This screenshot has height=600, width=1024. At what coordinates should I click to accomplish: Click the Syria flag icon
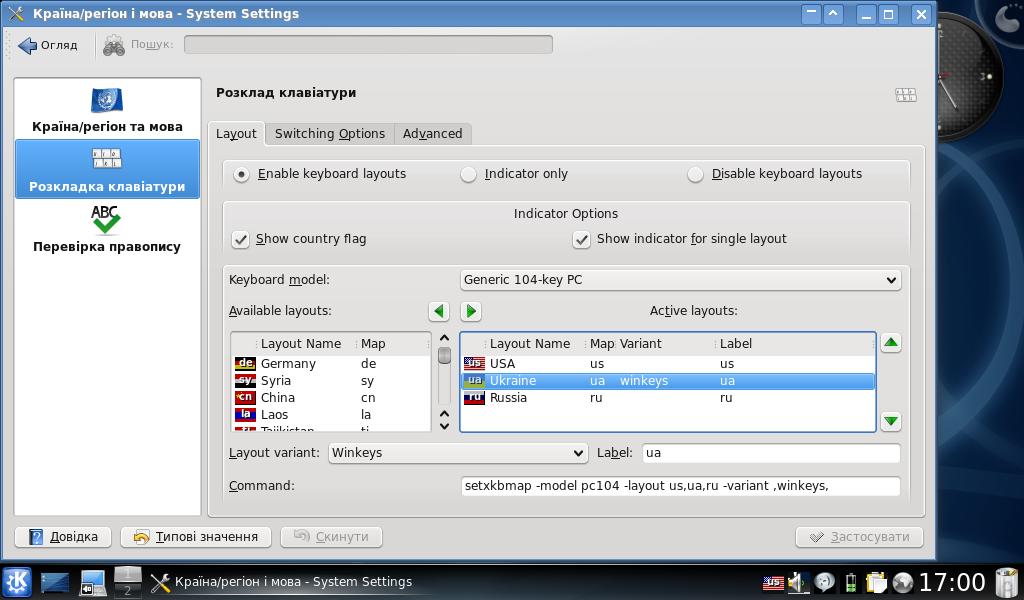coord(245,381)
